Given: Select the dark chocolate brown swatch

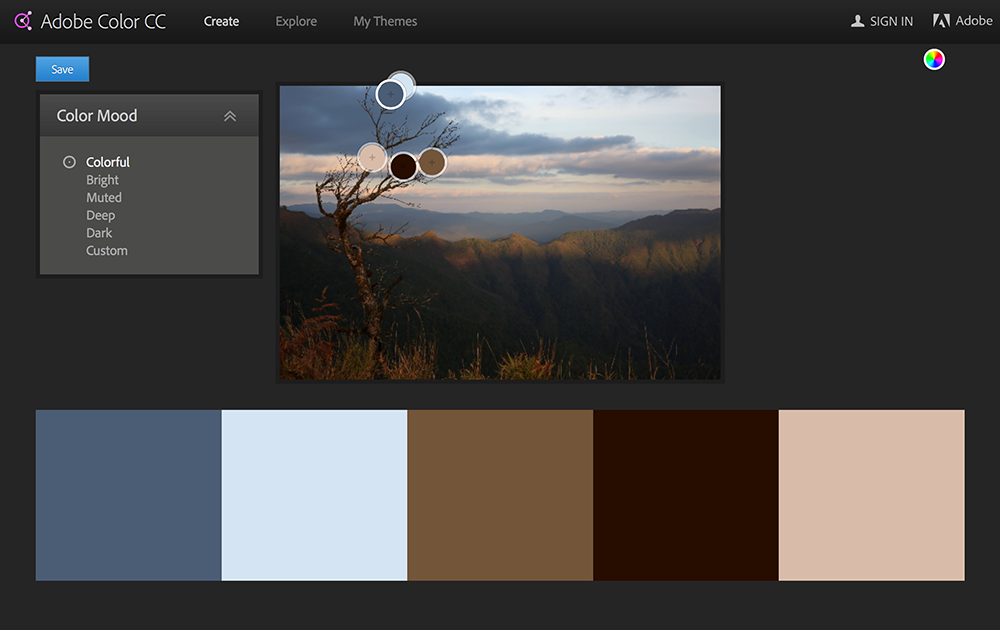Looking at the screenshot, I should pos(686,494).
